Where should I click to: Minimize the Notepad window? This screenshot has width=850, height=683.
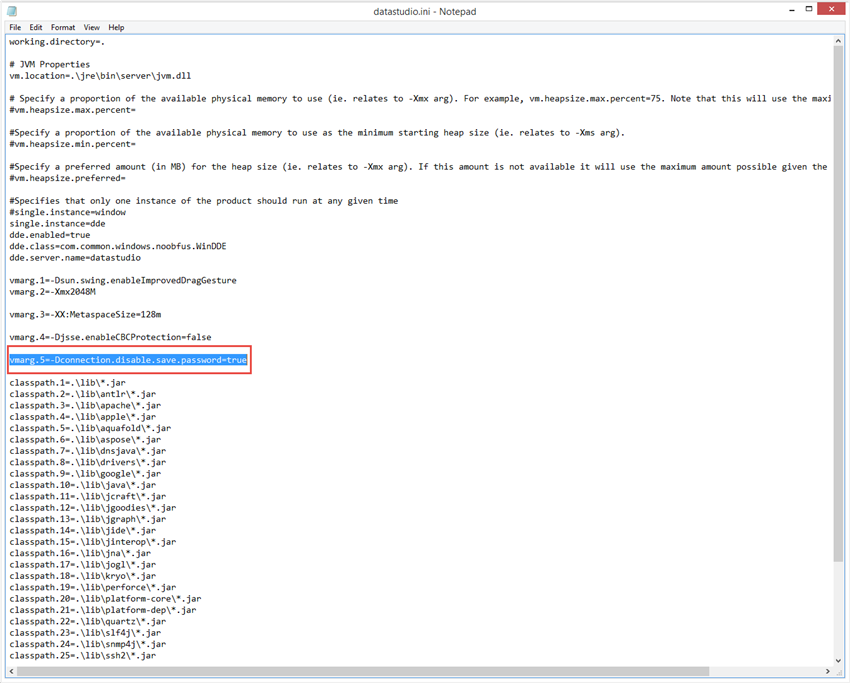click(x=792, y=9)
